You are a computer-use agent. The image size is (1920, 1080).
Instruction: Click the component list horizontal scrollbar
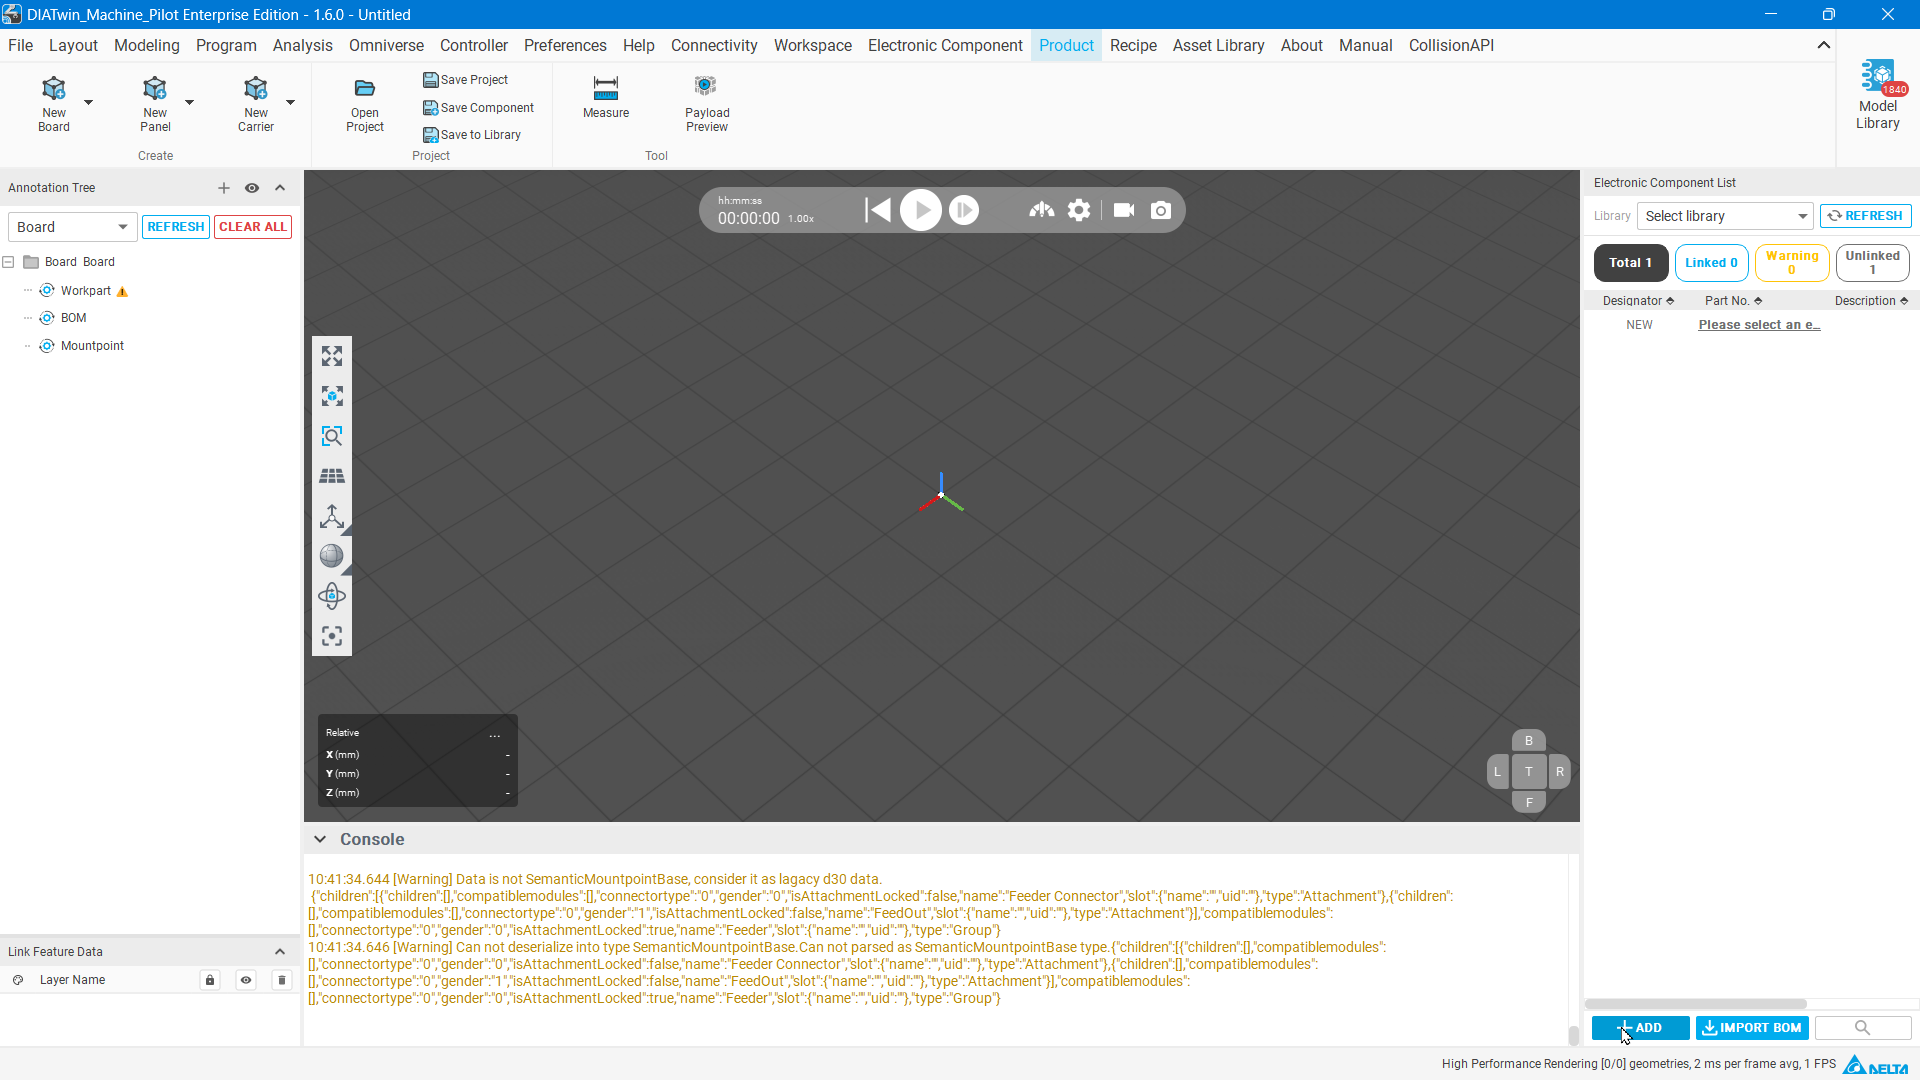1696,1004
